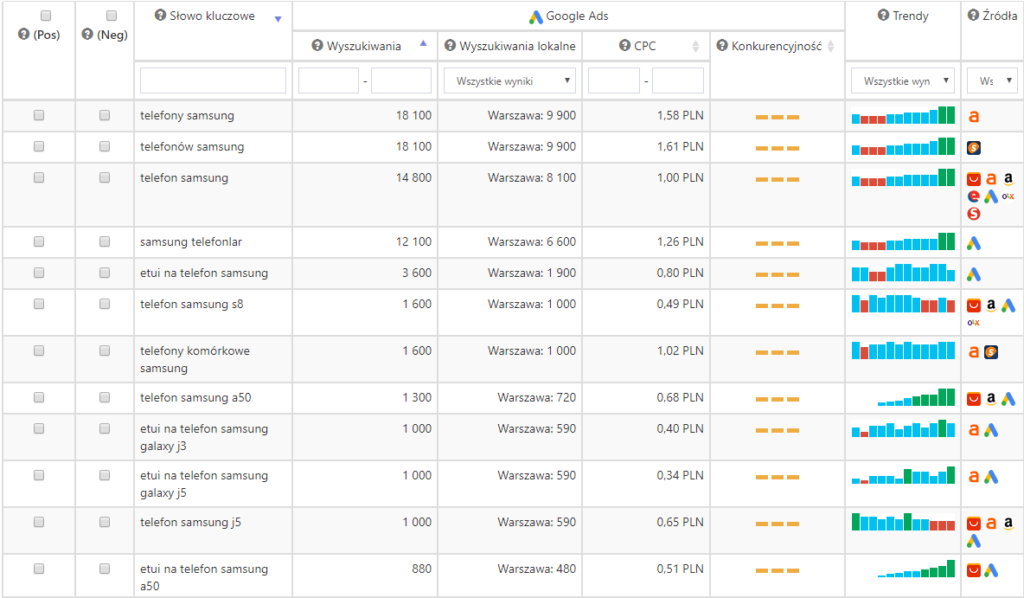This screenshot has height=598, width=1024.
Task: Check the Neg box for "telefonów samsung"
Action: pos(104,146)
